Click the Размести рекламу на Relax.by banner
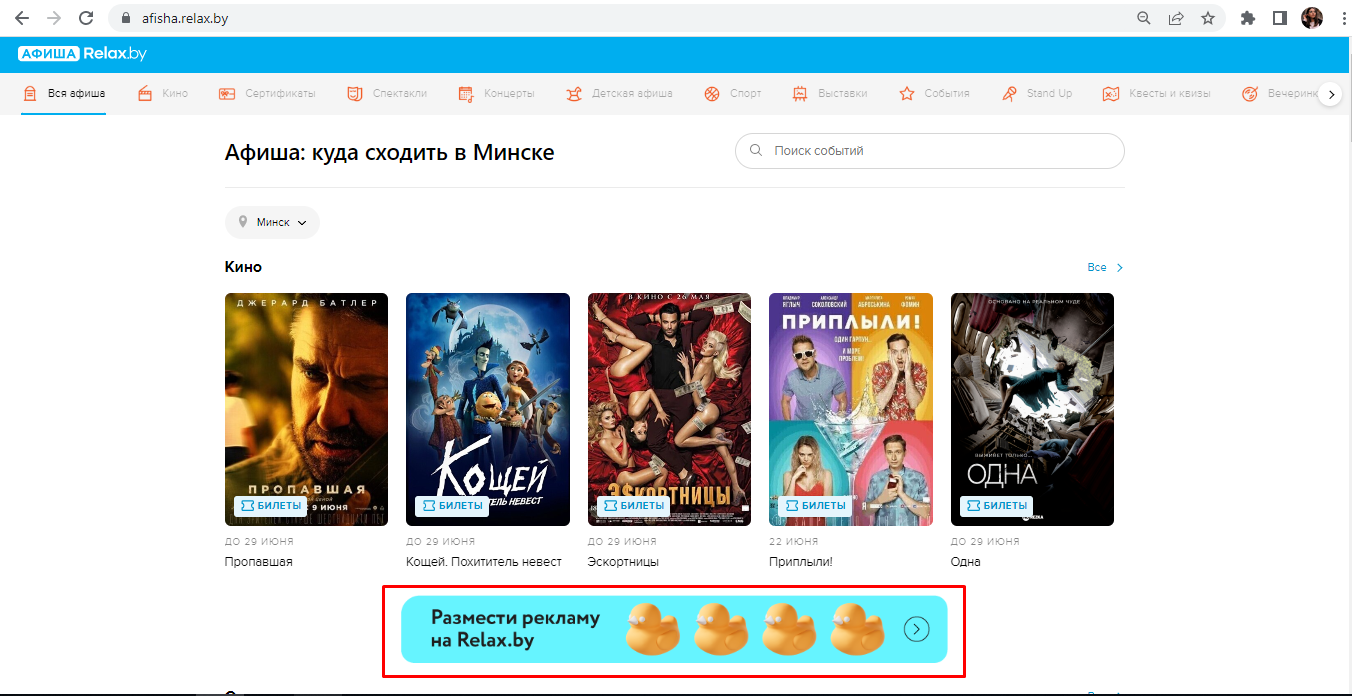1352x696 pixels. [x=674, y=629]
